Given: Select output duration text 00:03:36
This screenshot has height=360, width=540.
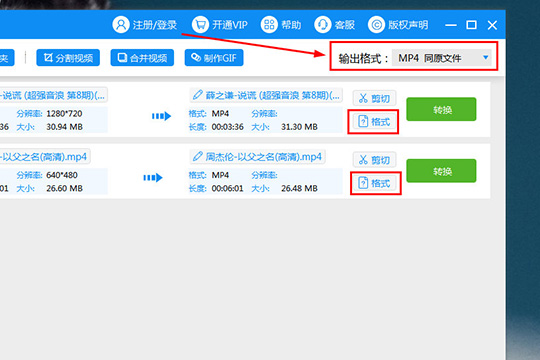Looking at the screenshot, I should point(228,127).
